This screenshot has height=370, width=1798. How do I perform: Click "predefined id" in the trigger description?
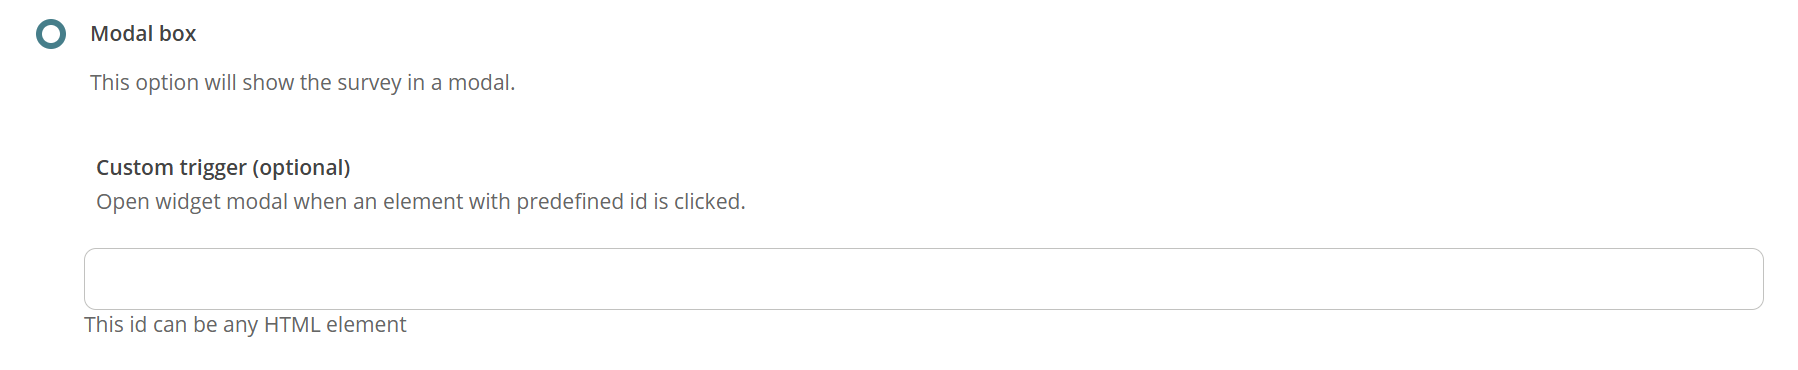click(x=582, y=202)
